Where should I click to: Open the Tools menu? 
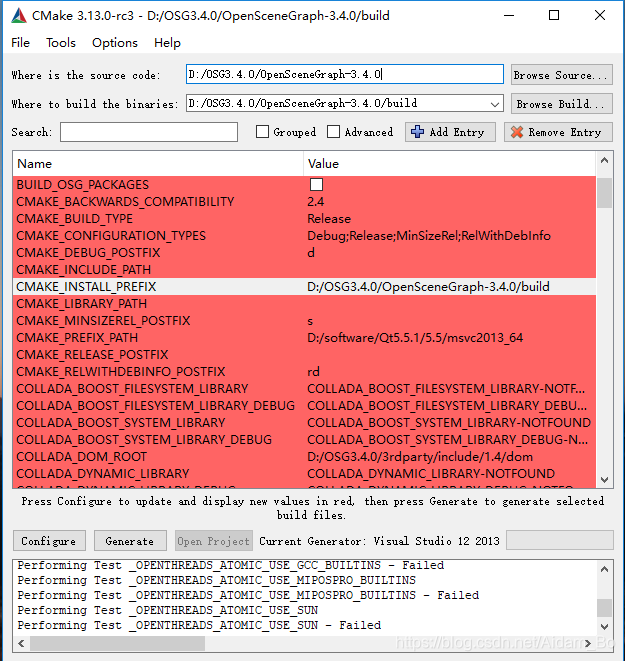61,43
